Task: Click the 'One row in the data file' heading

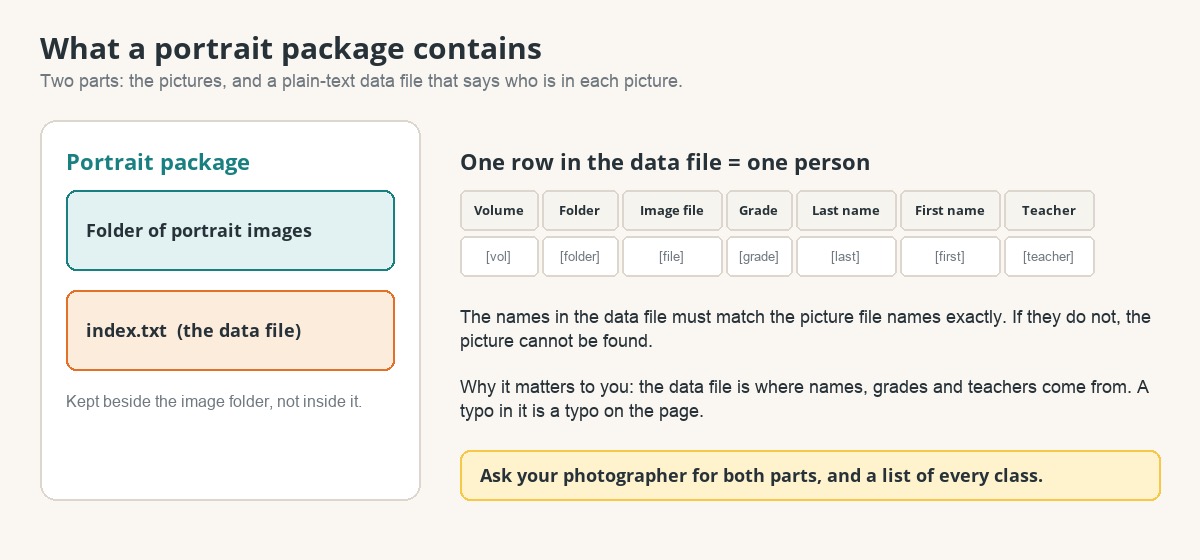Action: click(x=665, y=162)
